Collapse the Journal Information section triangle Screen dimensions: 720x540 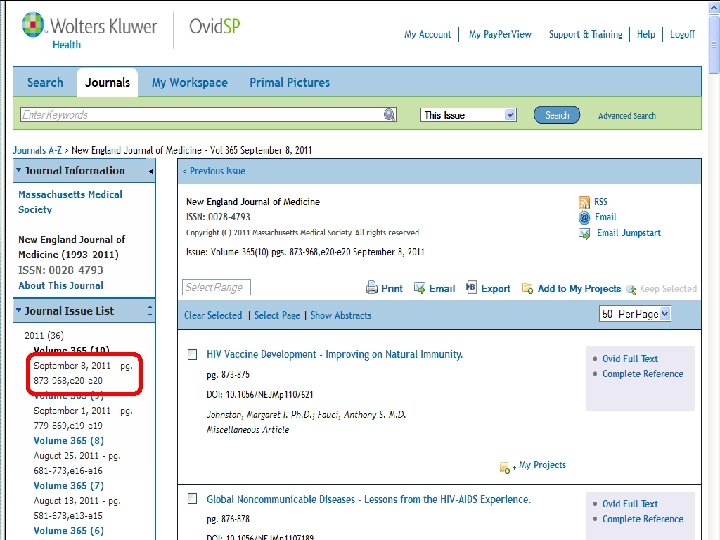pos(18,170)
